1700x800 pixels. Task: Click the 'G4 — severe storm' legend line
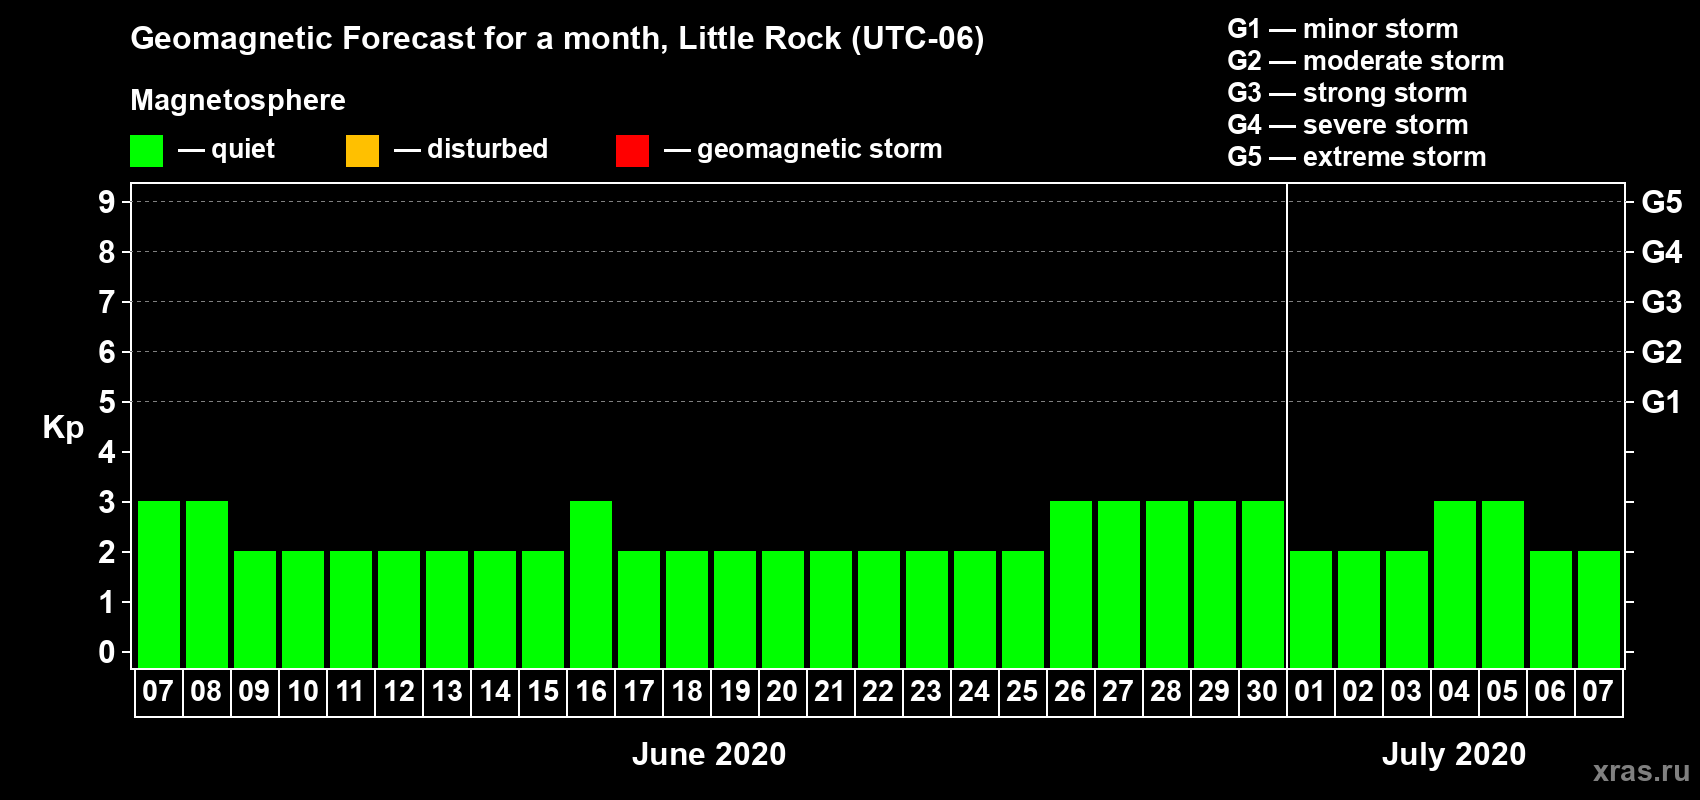[x=1347, y=125]
